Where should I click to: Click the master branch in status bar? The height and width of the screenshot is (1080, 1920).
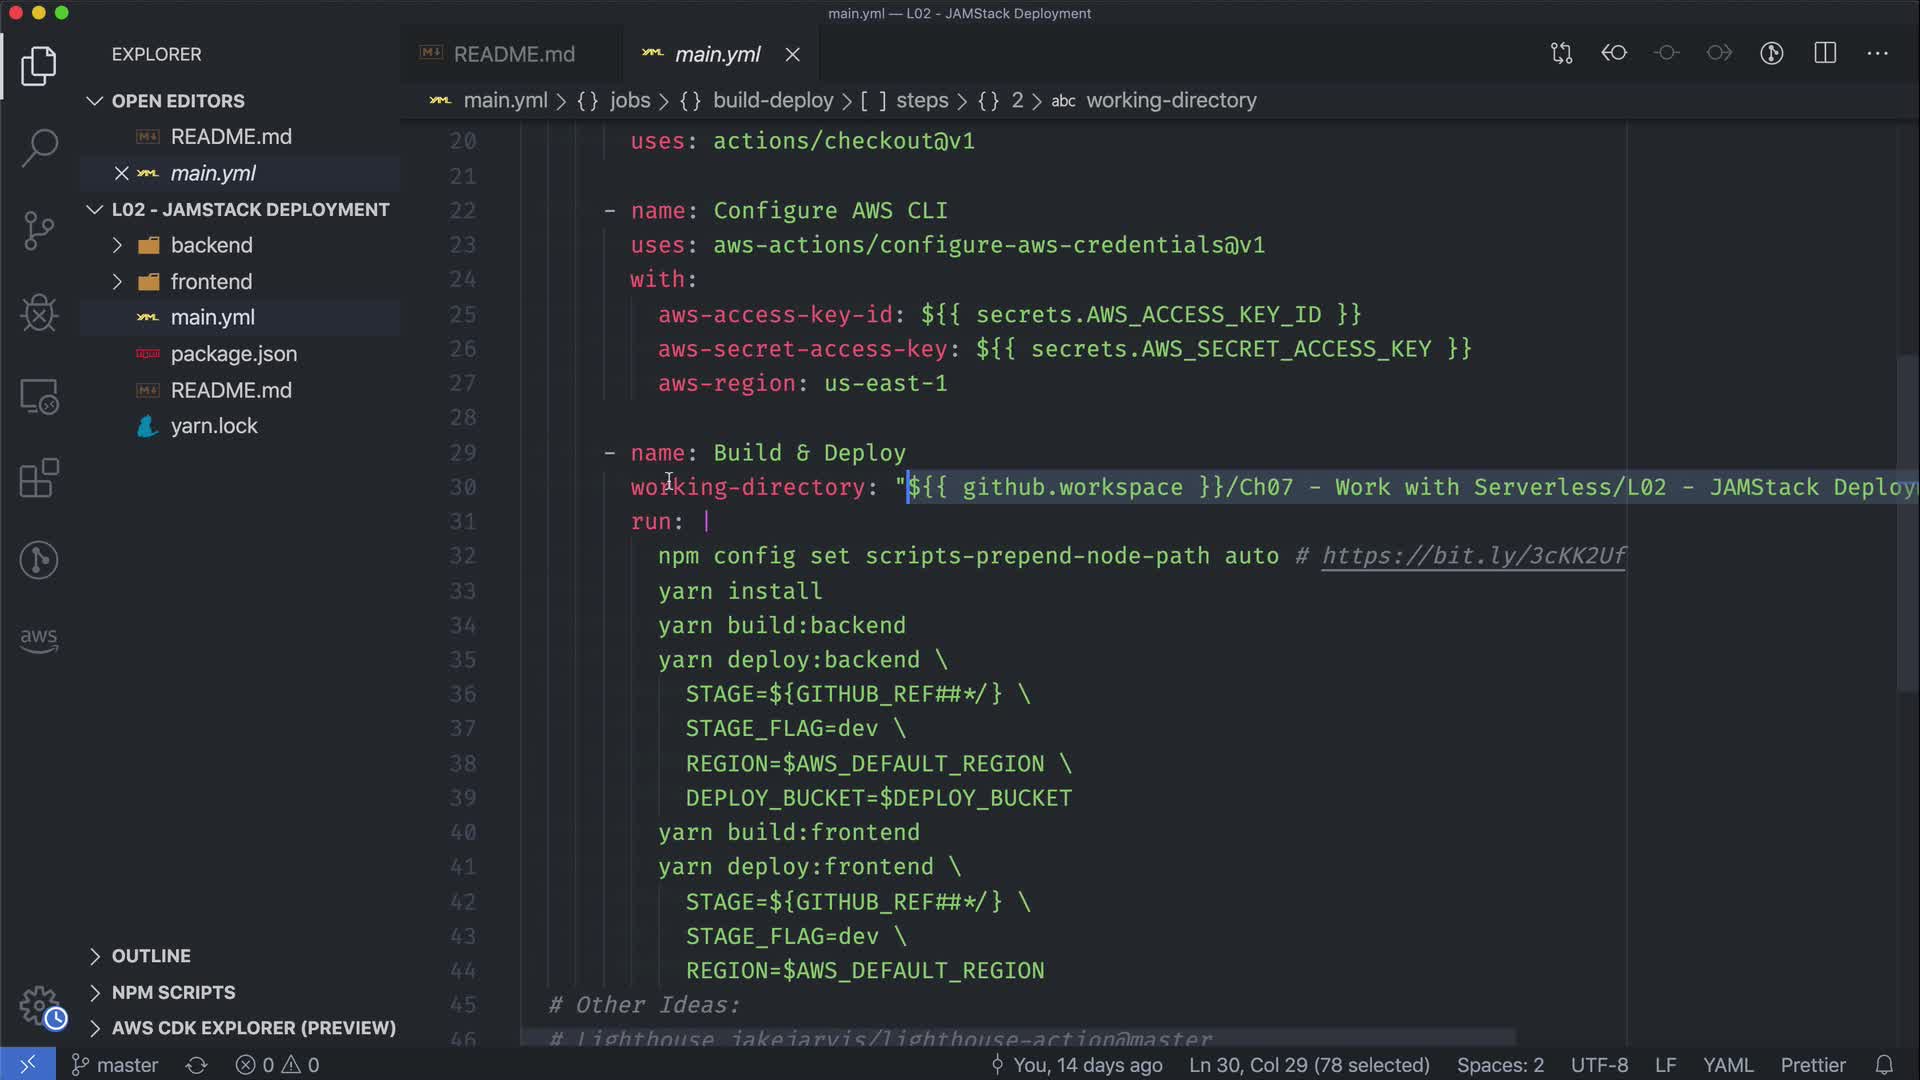click(x=115, y=1065)
